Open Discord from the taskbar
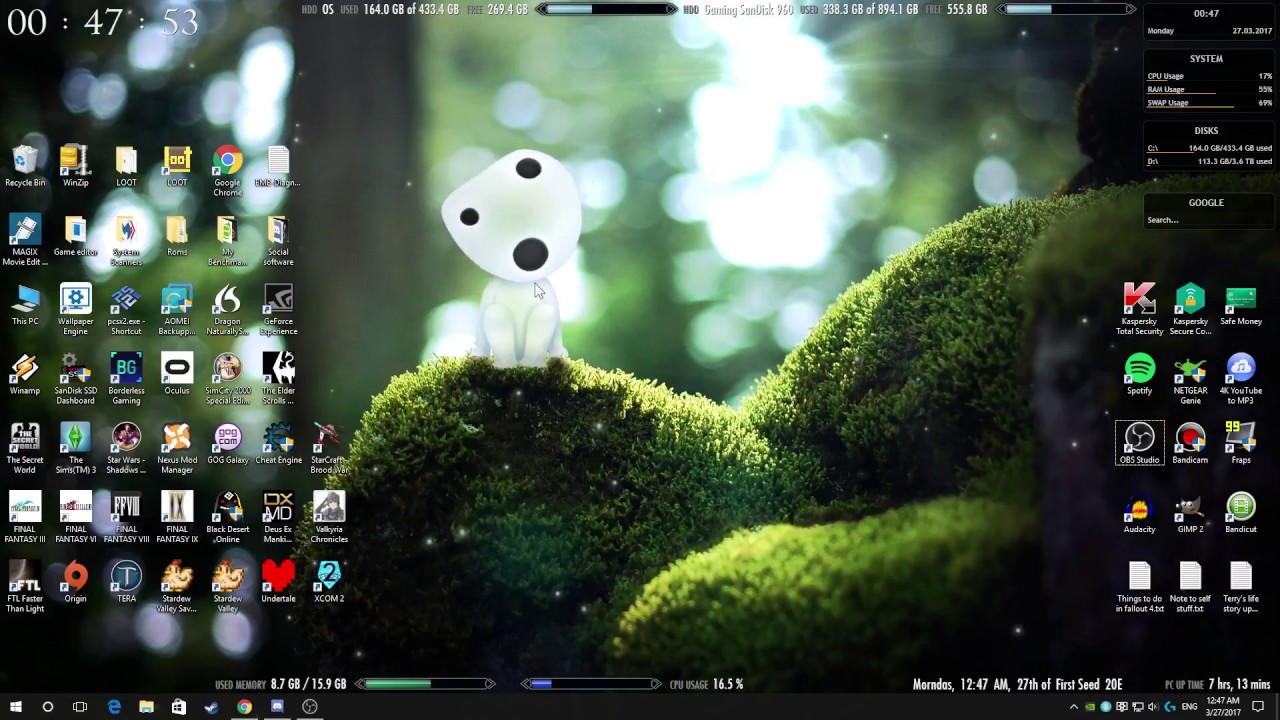The height and width of the screenshot is (720, 1280). 277,706
